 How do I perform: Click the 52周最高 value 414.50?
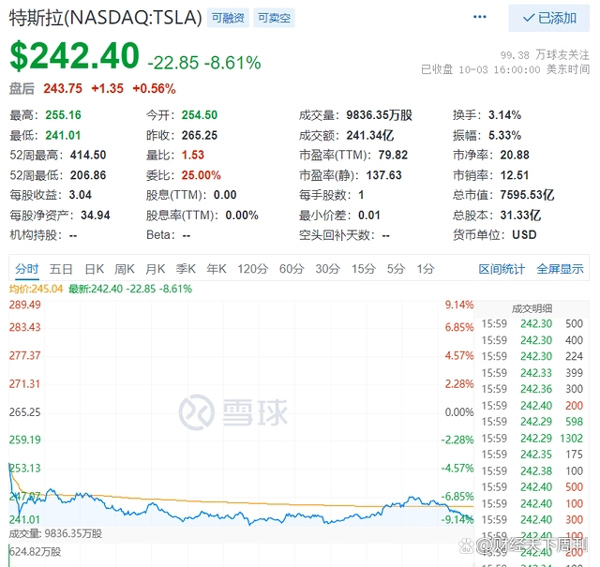click(88, 155)
